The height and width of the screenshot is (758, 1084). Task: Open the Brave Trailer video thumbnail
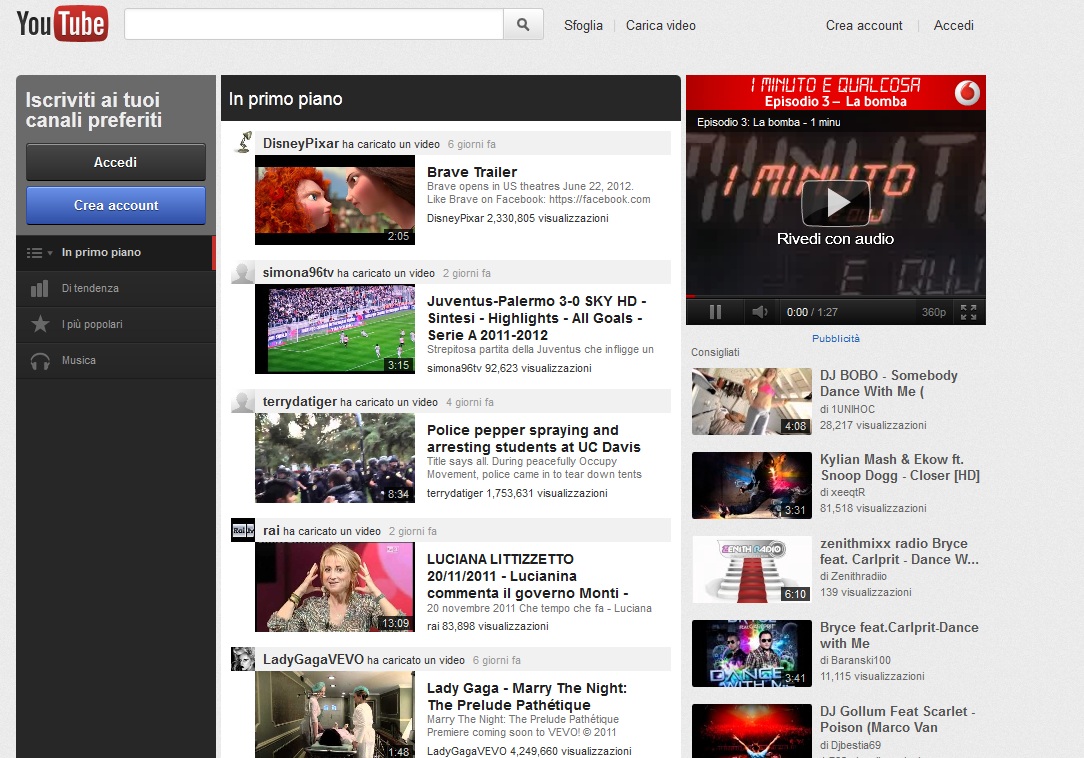coord(334,200)
